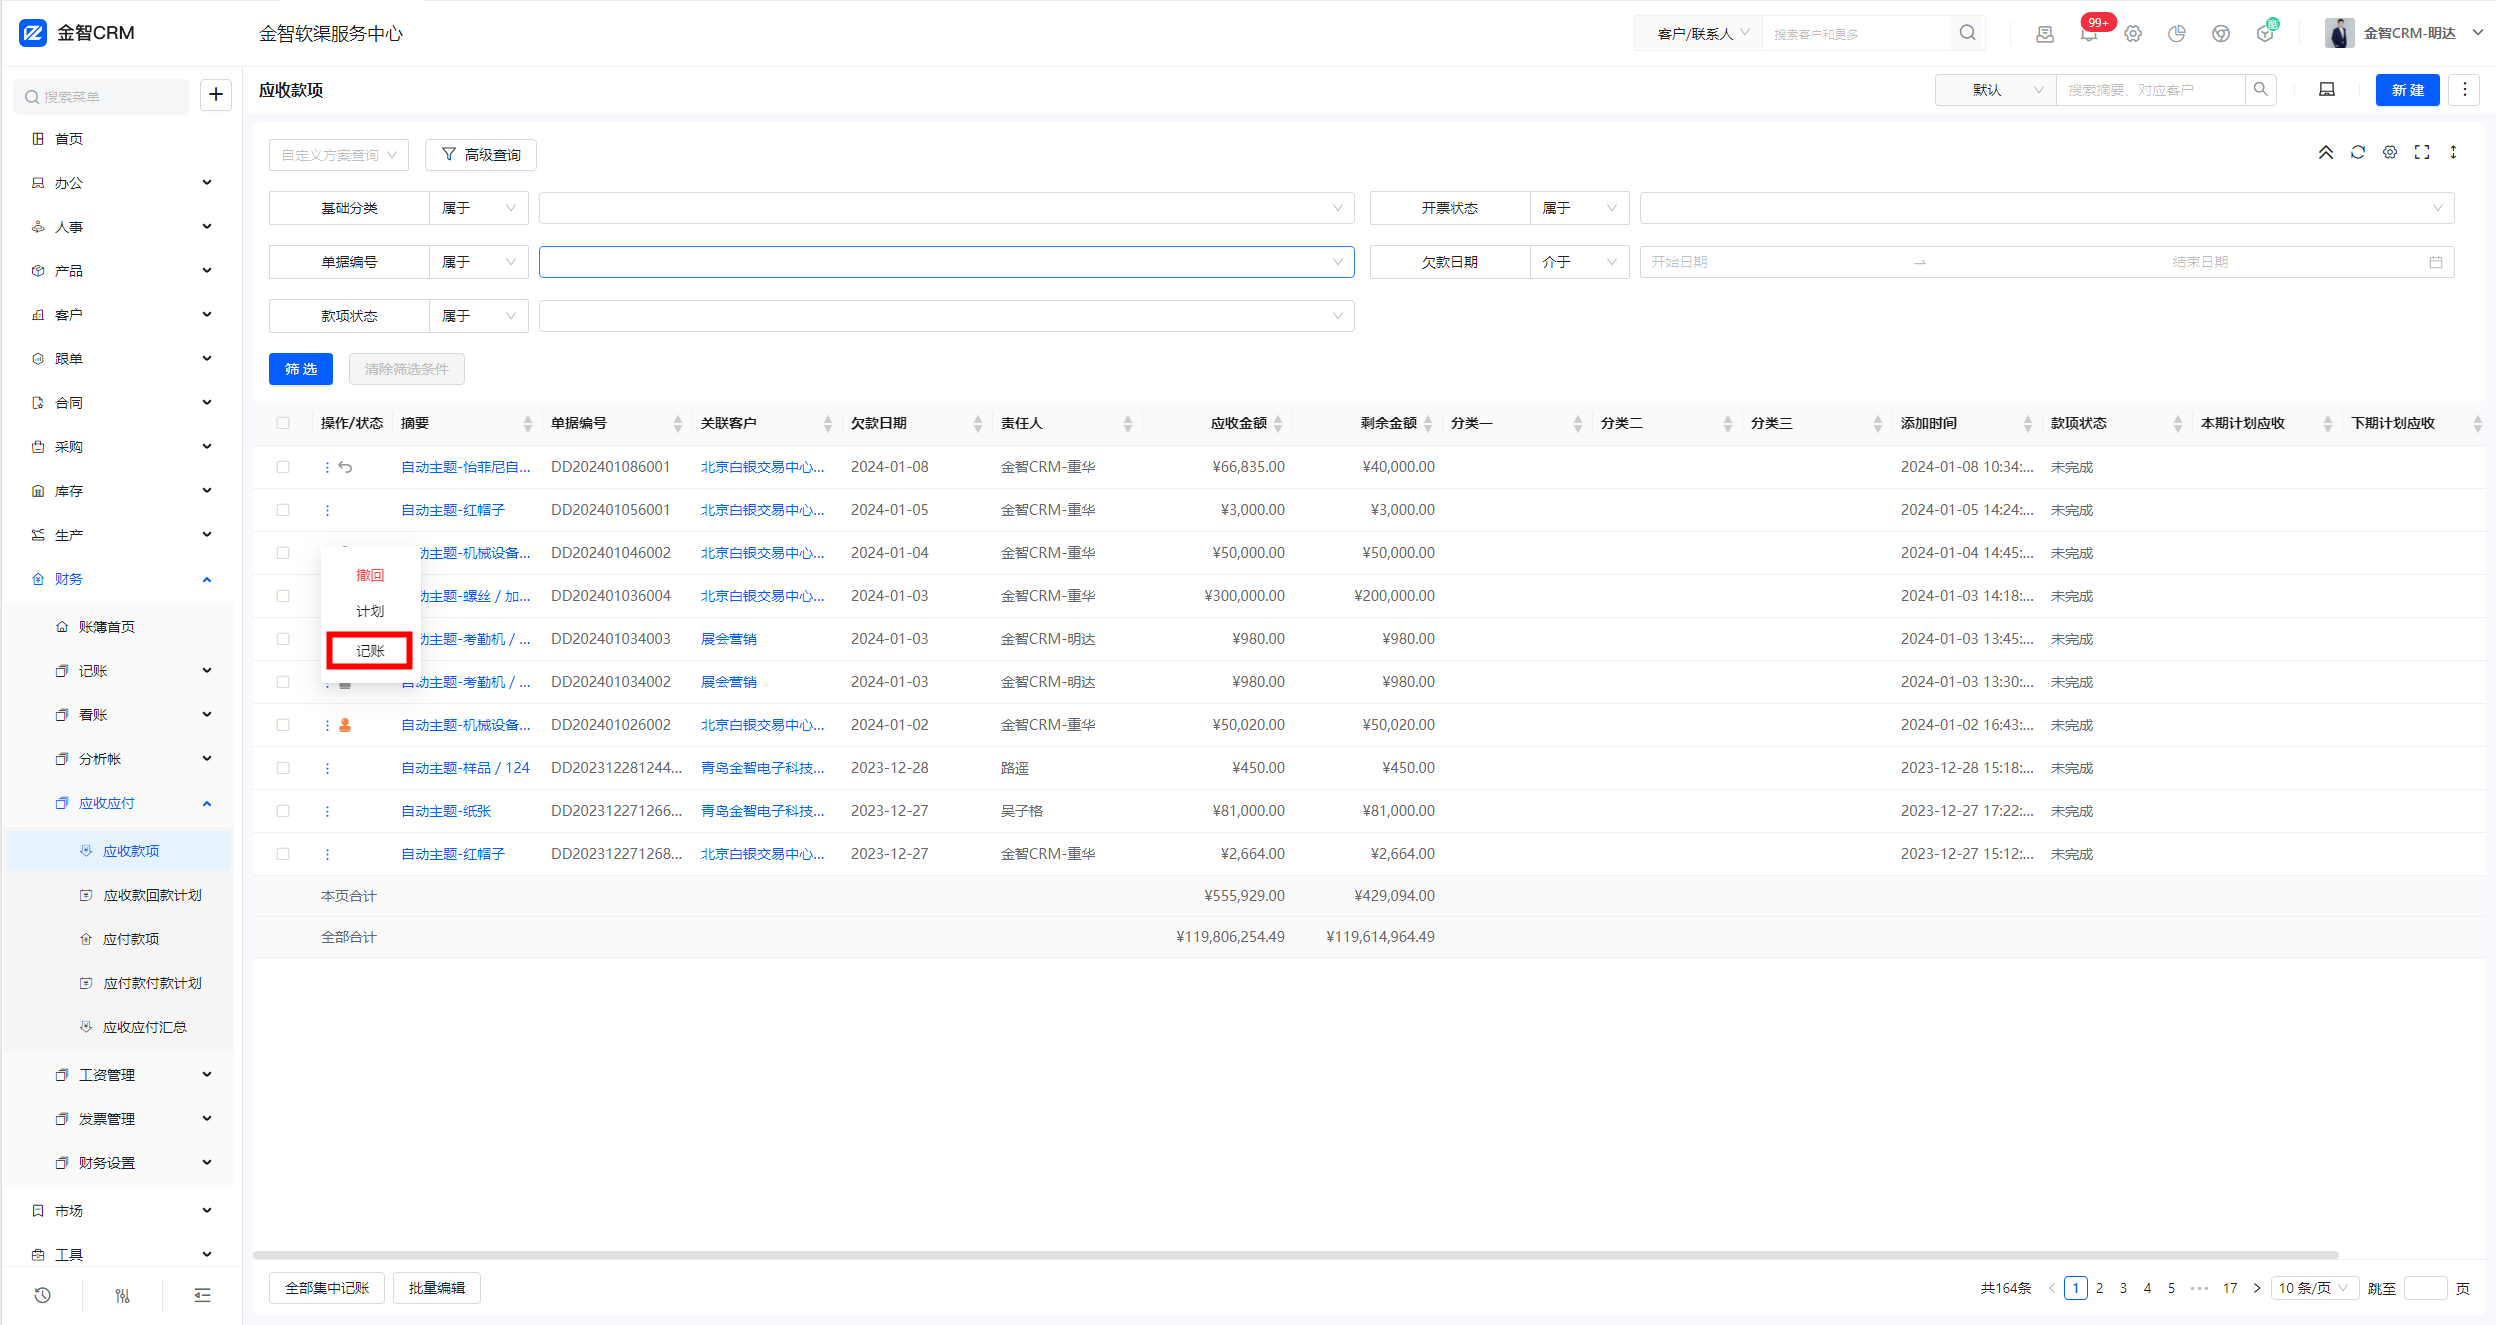Click the plus button beside menu search
2496x1325 pixels.
216,95
